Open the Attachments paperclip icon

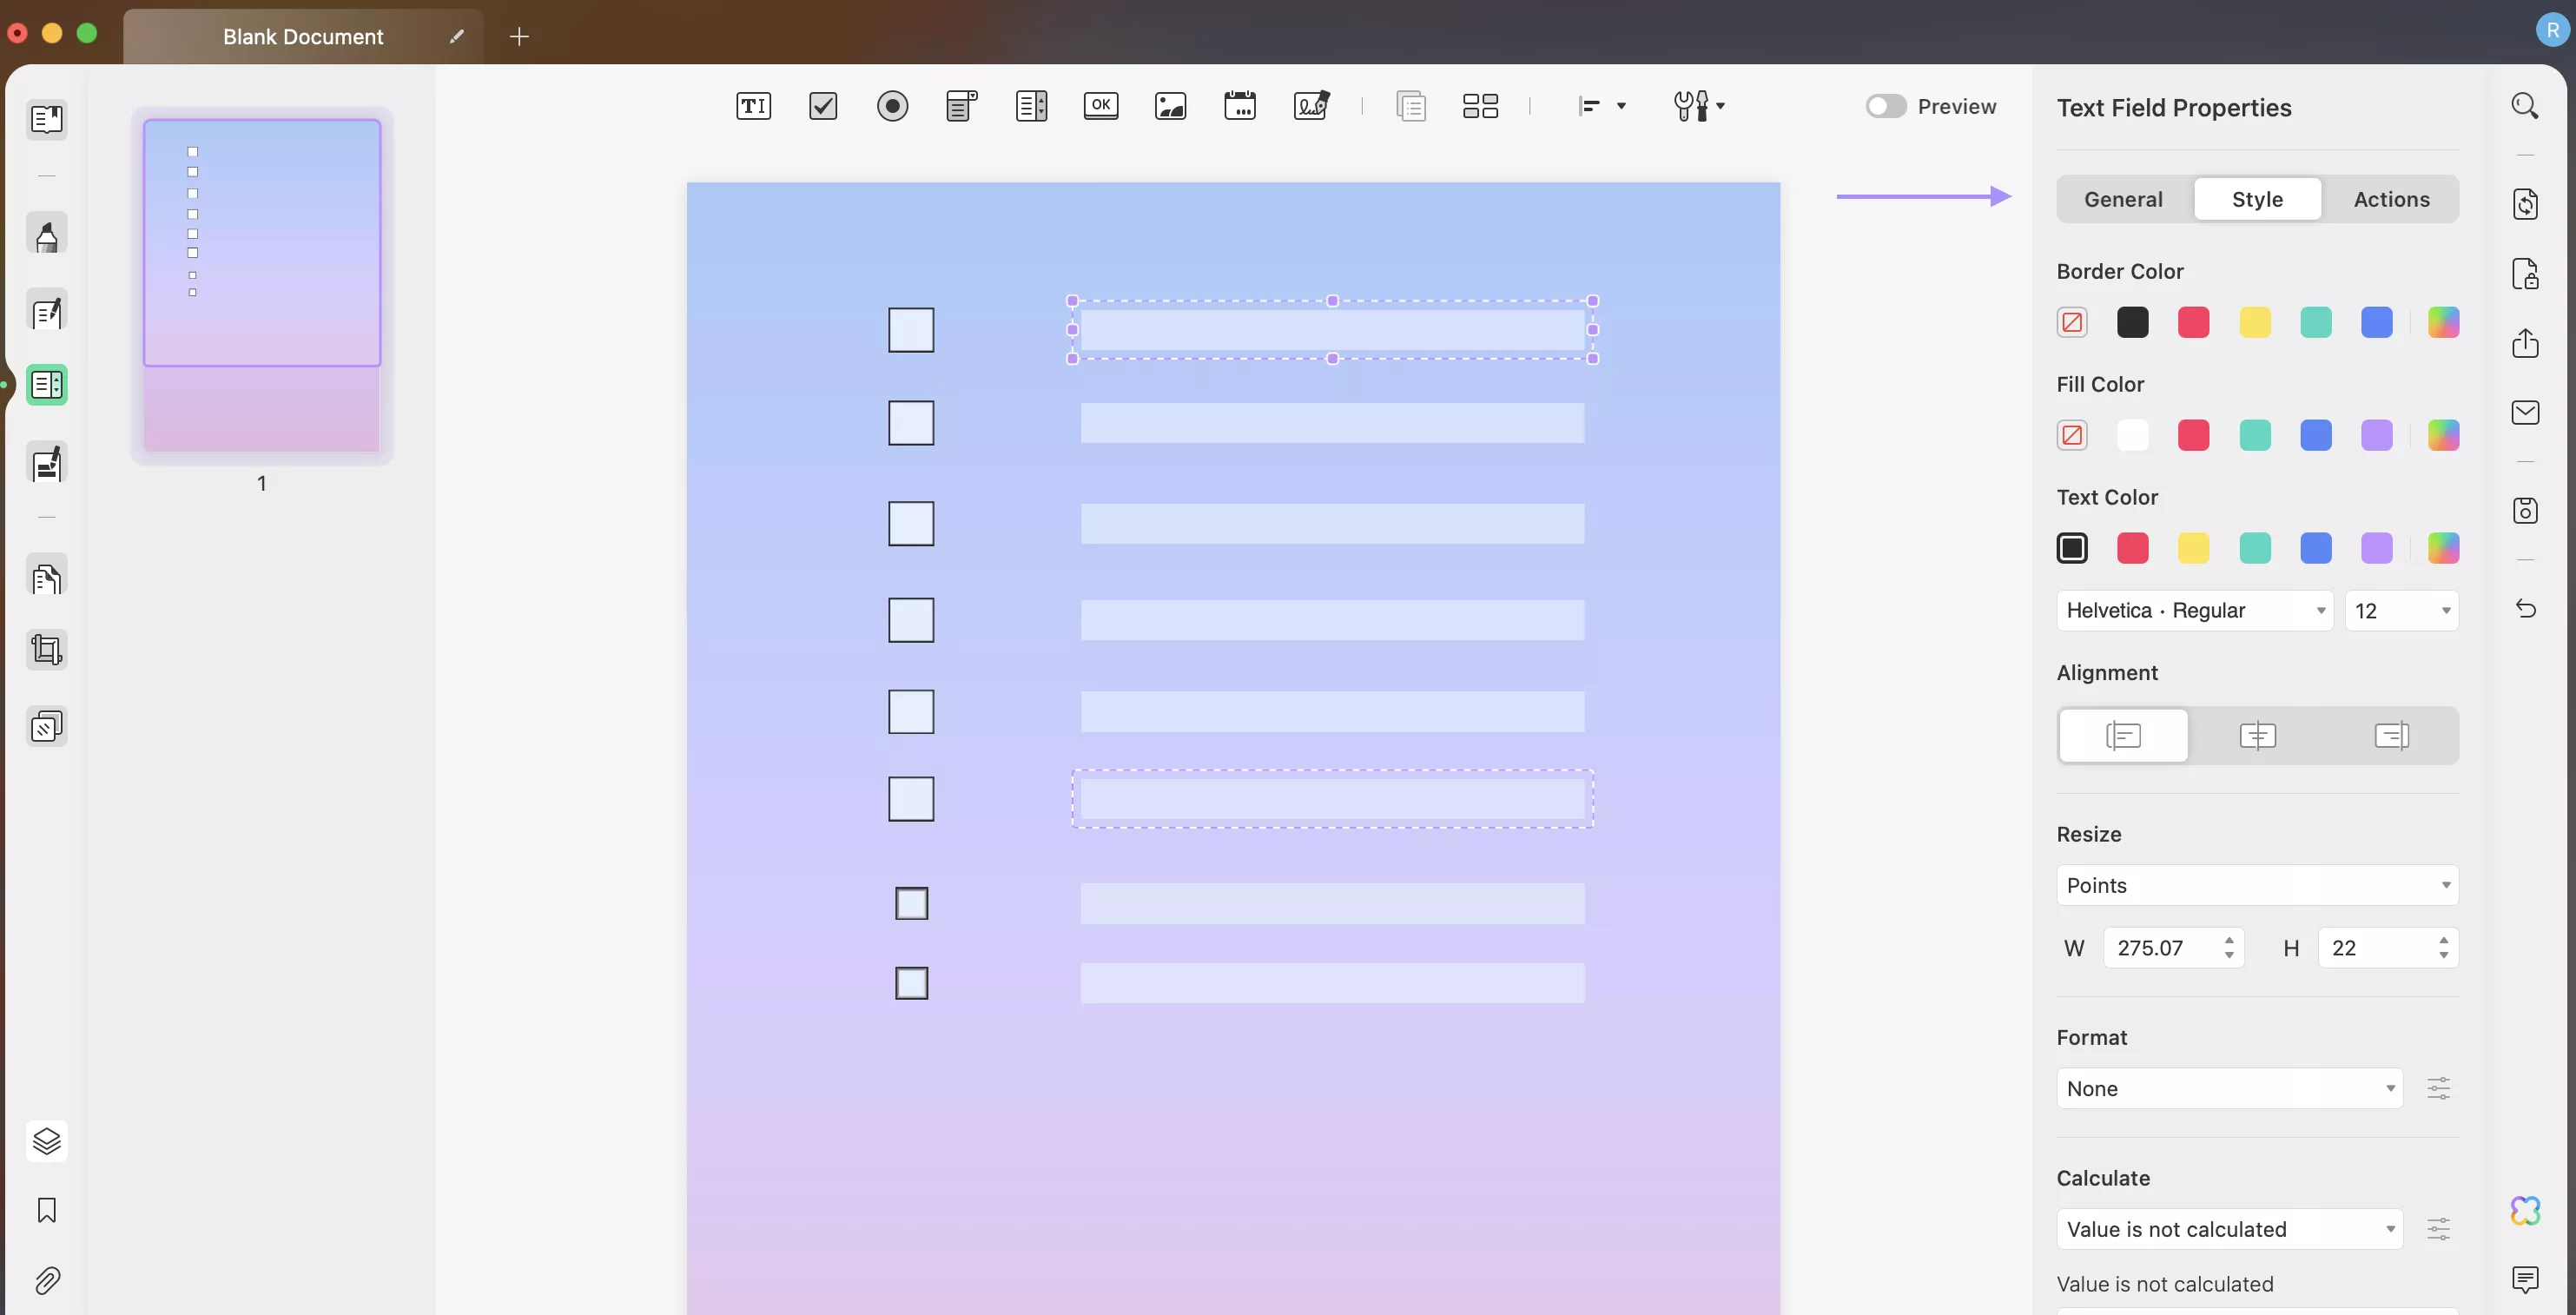[x=47, y=1280]
